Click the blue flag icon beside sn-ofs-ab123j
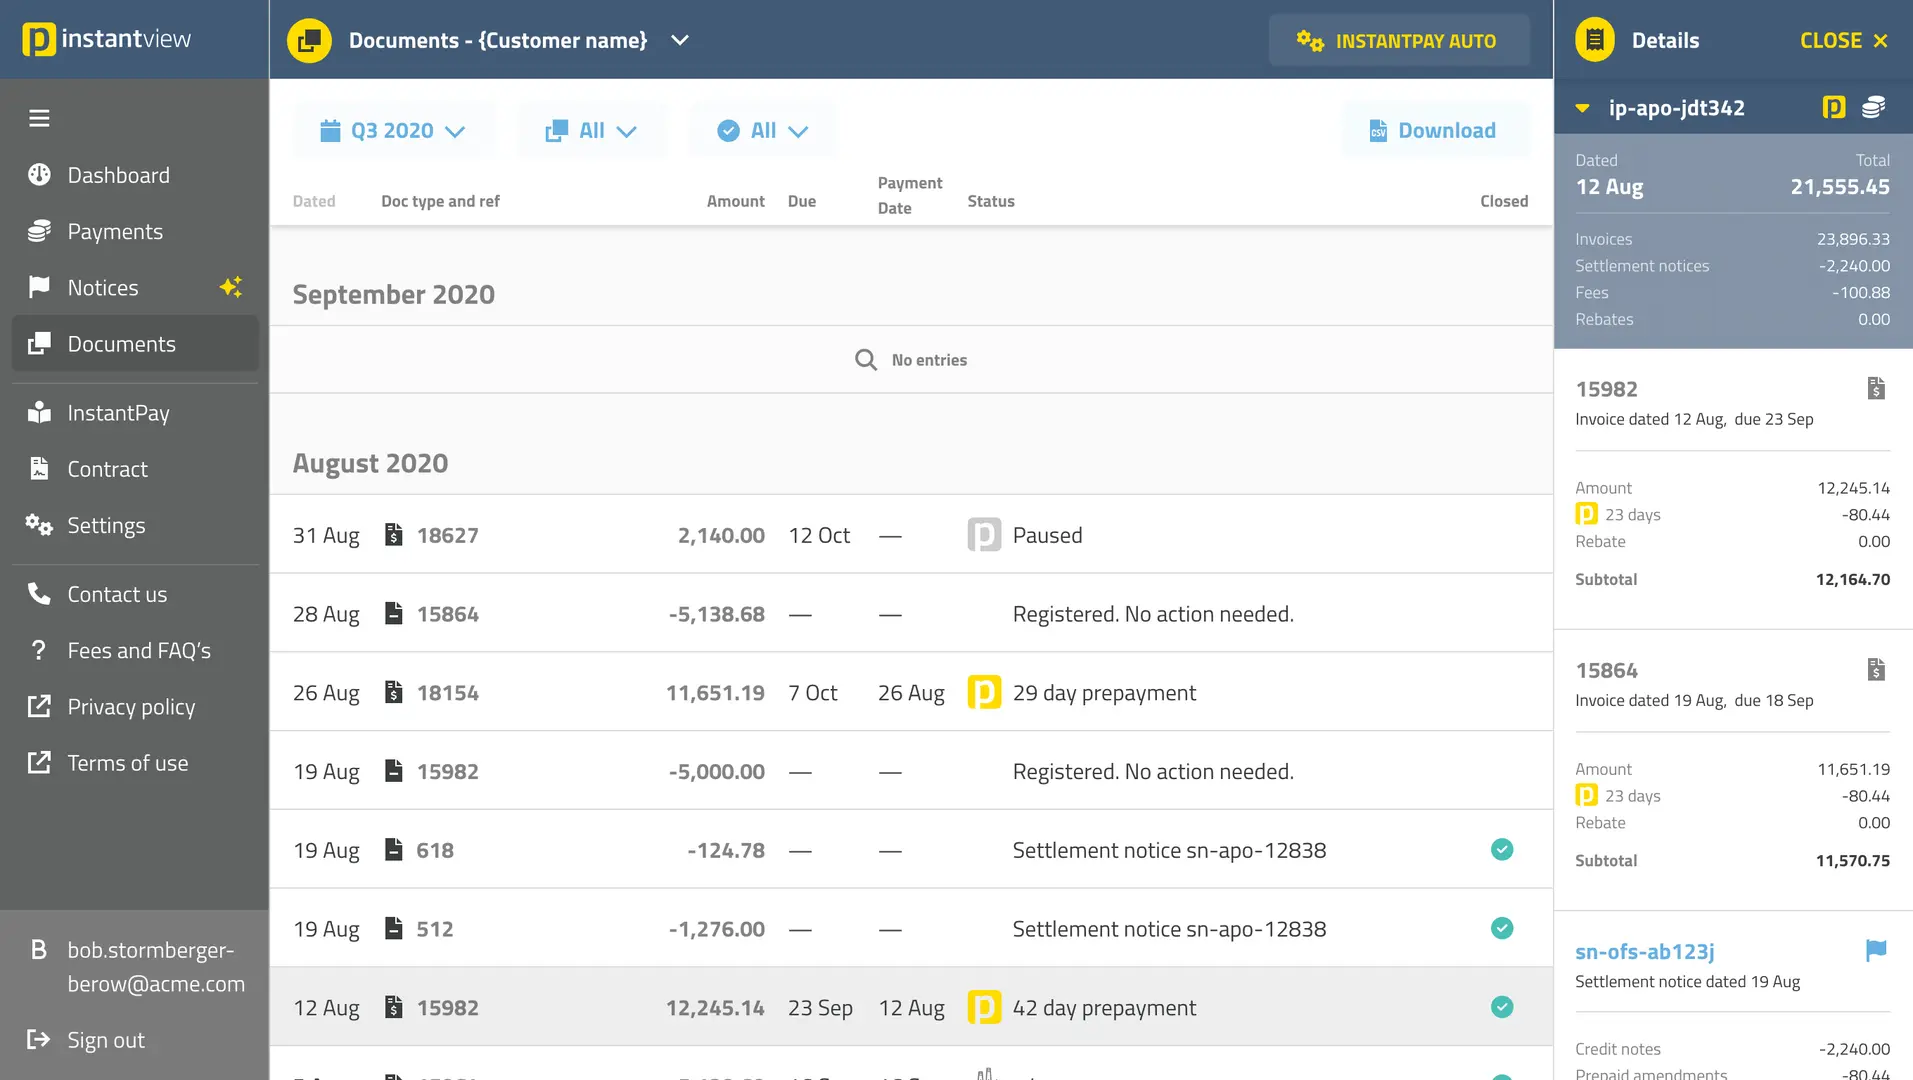This screenshot has width=1913, height=1080. [1876, 951]
